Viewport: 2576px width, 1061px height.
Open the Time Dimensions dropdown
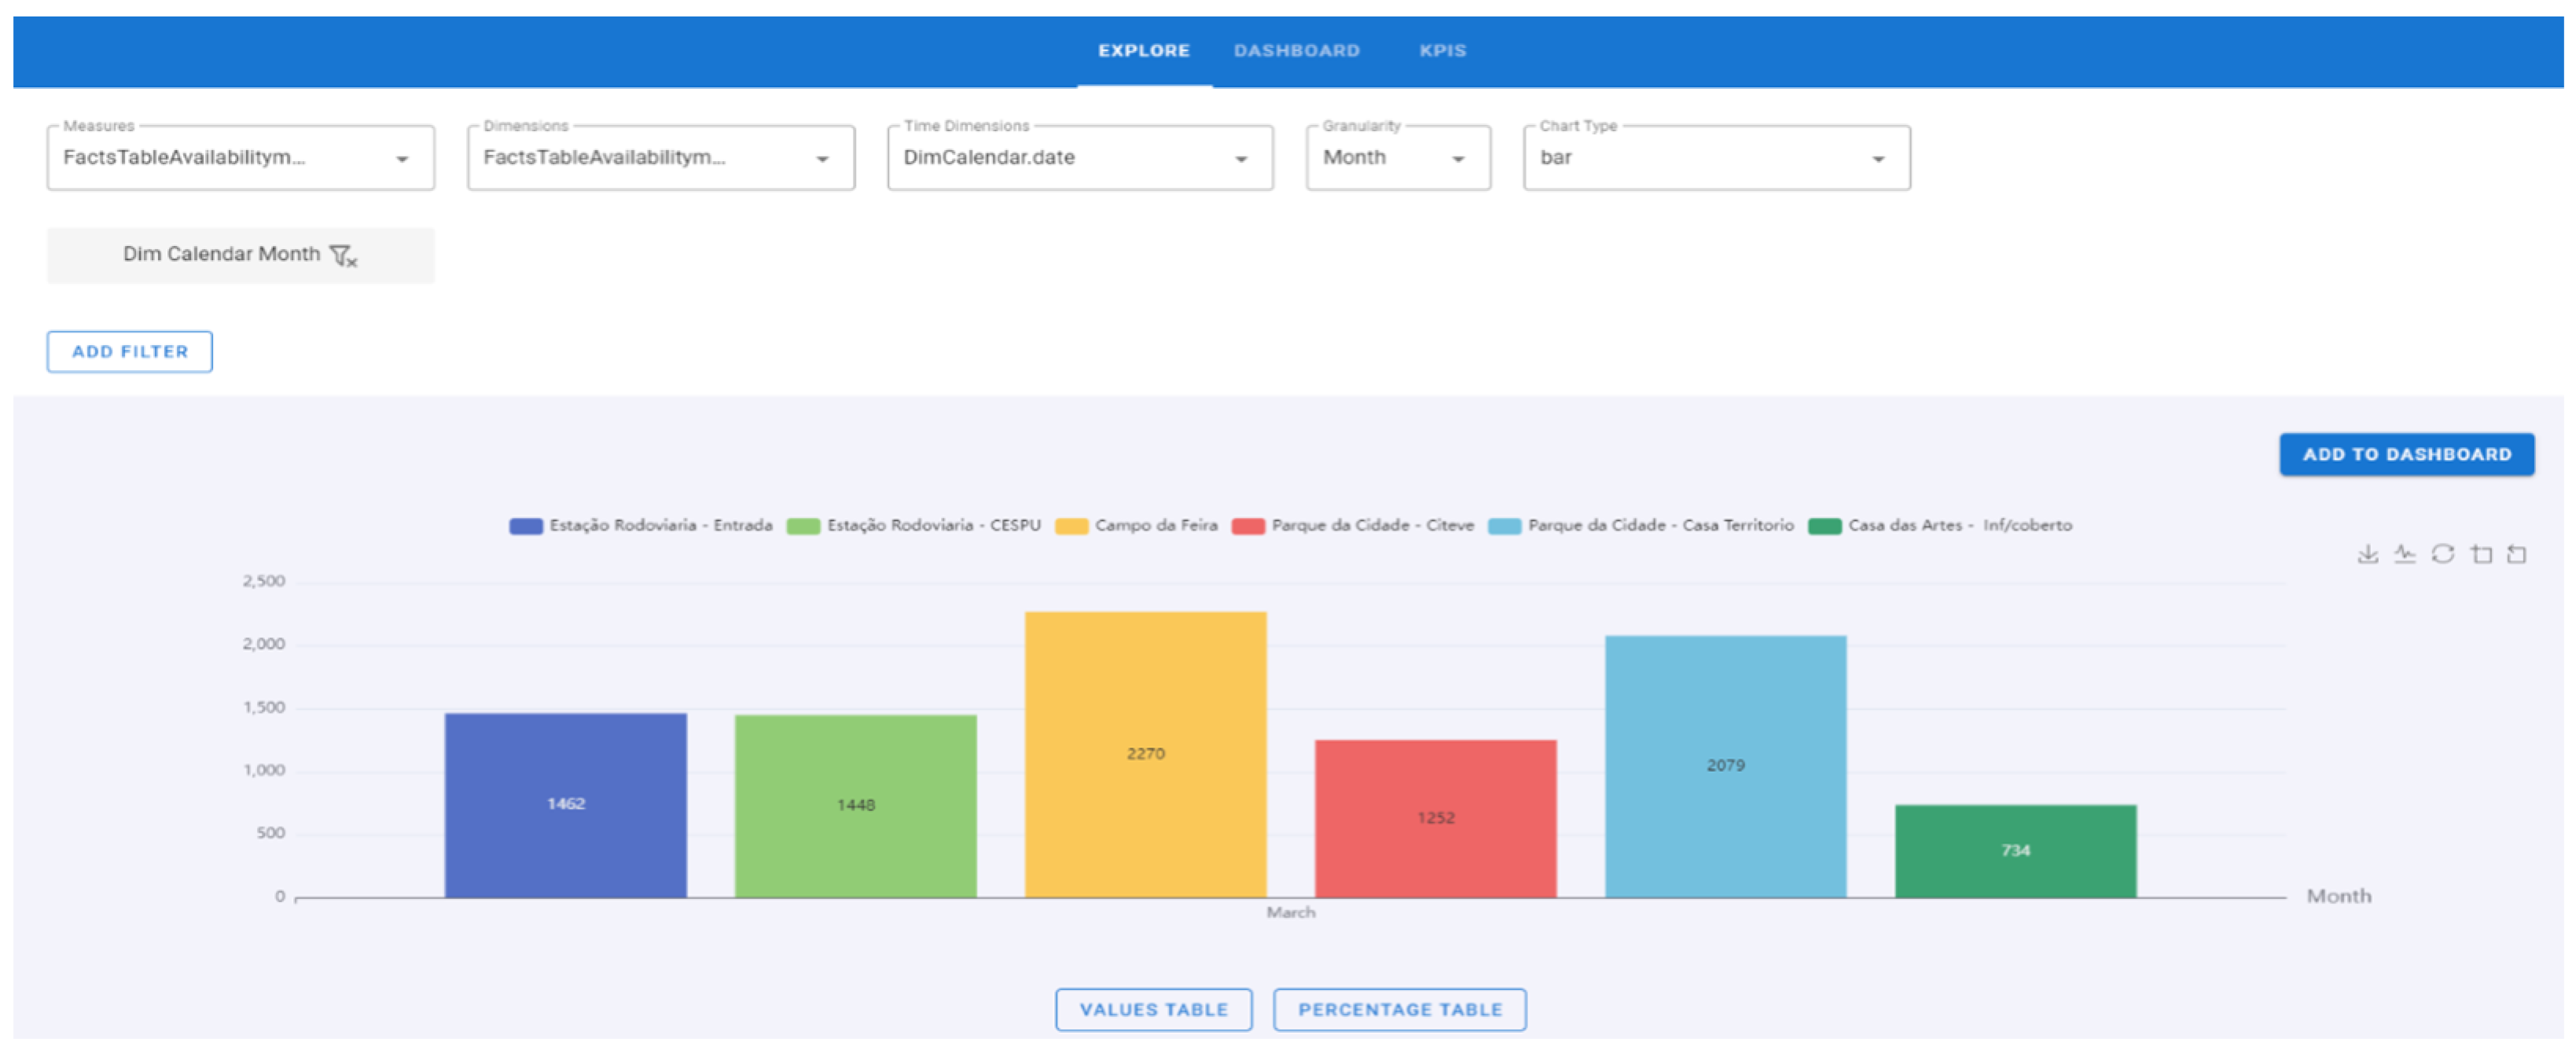(x=1079, y=158)
